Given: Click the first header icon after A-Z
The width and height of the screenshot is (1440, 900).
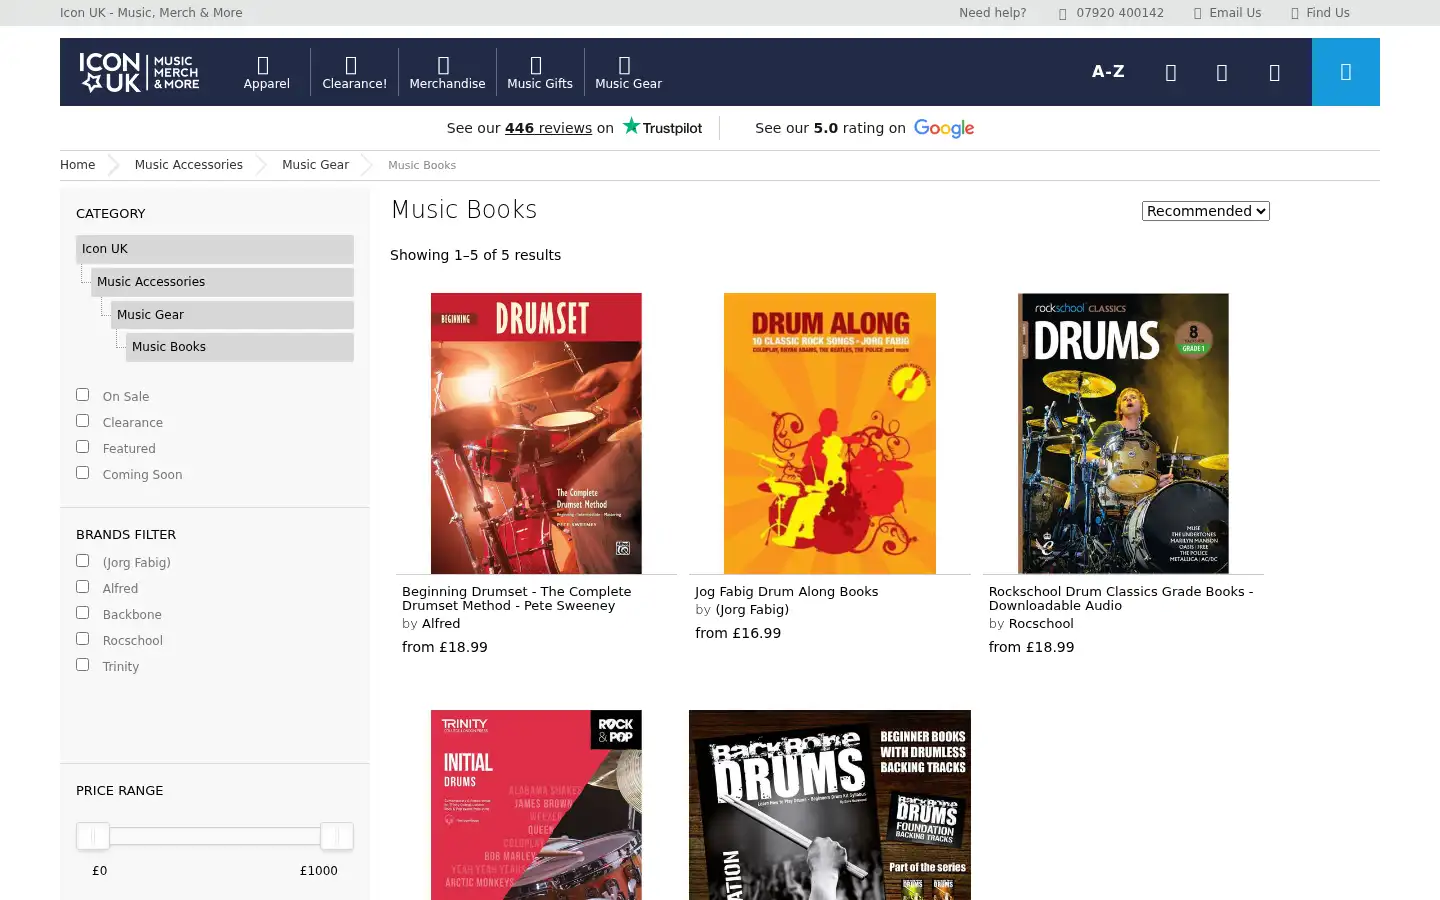Looking at the screenshot, I should coord(1171,72).
